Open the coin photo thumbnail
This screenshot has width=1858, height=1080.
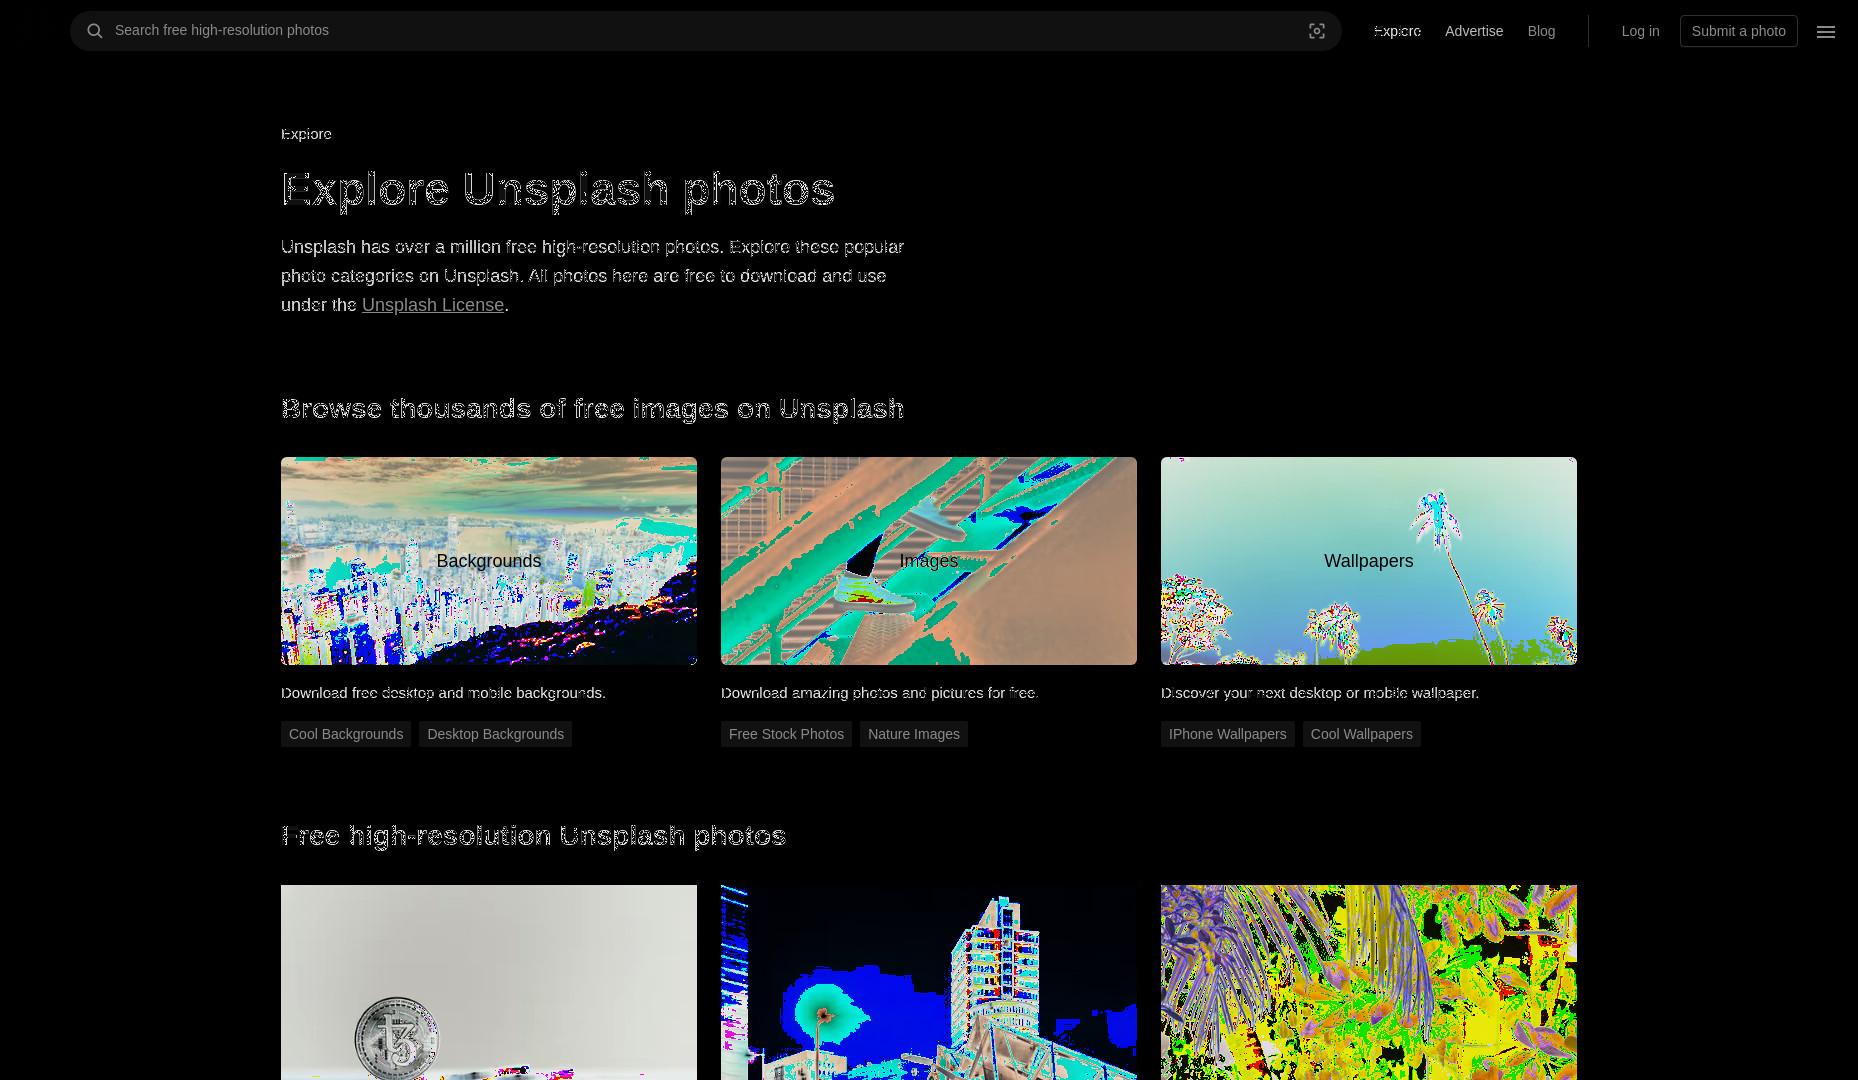coord(489,982)
